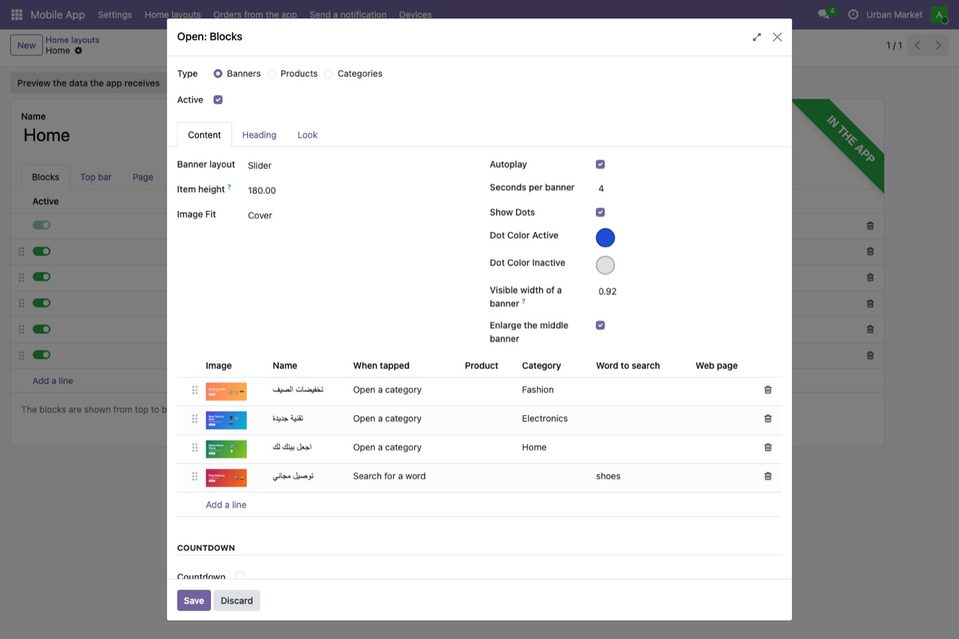Open the user avatar menu

tap(939, 15)
